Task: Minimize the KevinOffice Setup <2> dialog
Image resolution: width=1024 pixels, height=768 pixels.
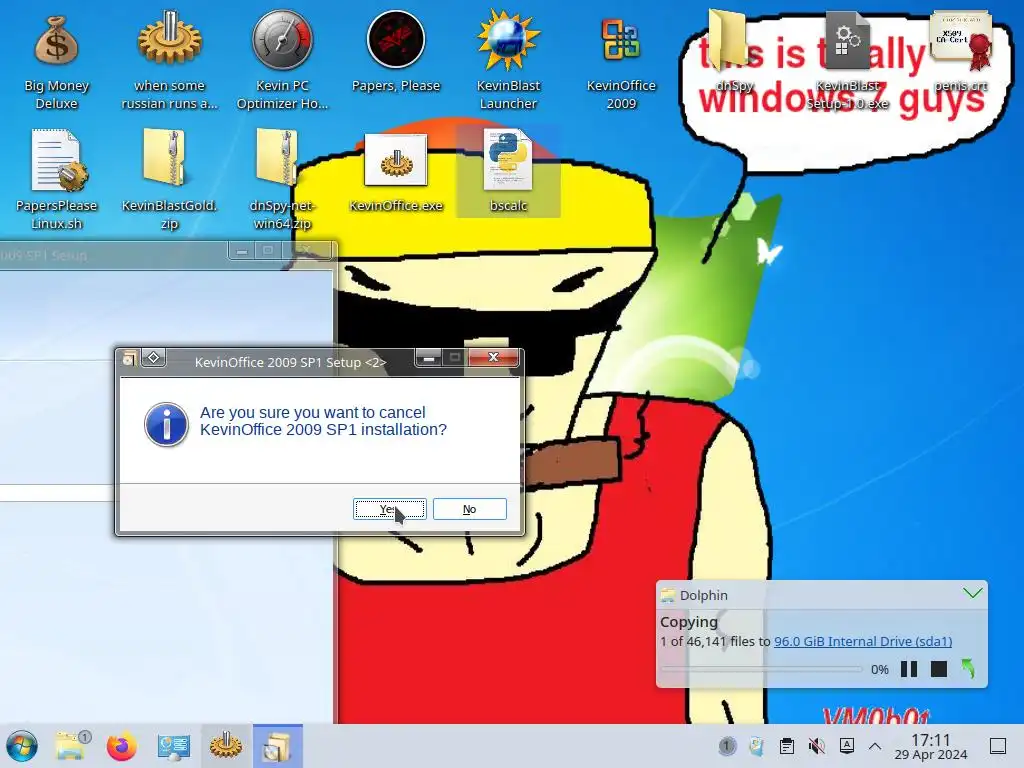Action: point(428,357)
